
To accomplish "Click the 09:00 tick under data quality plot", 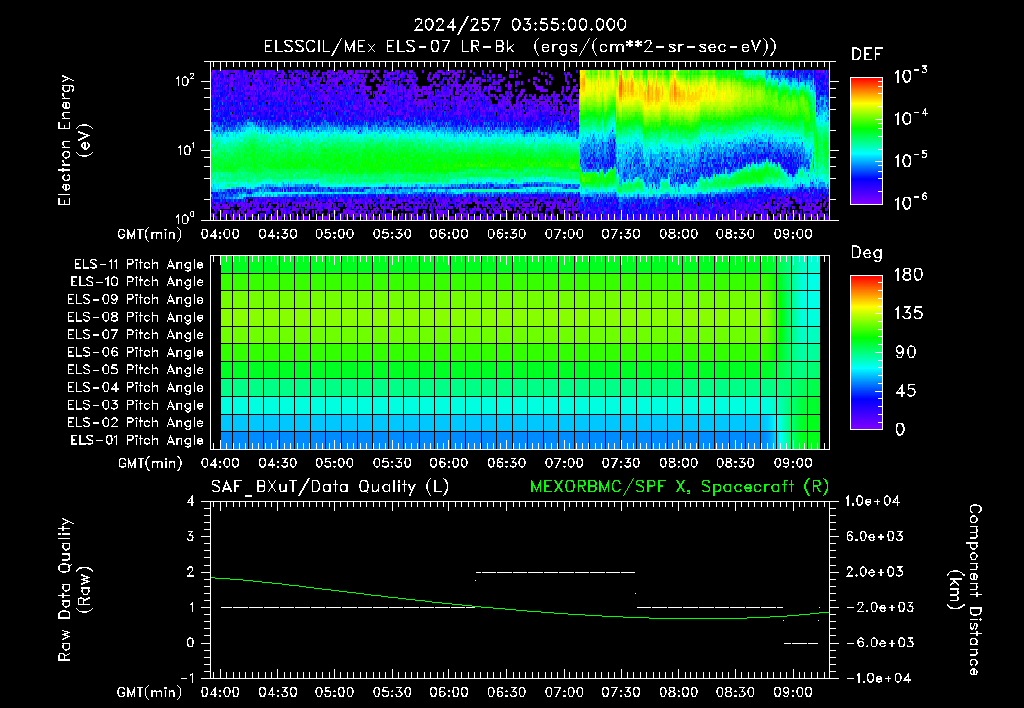I will coord(793,692).
